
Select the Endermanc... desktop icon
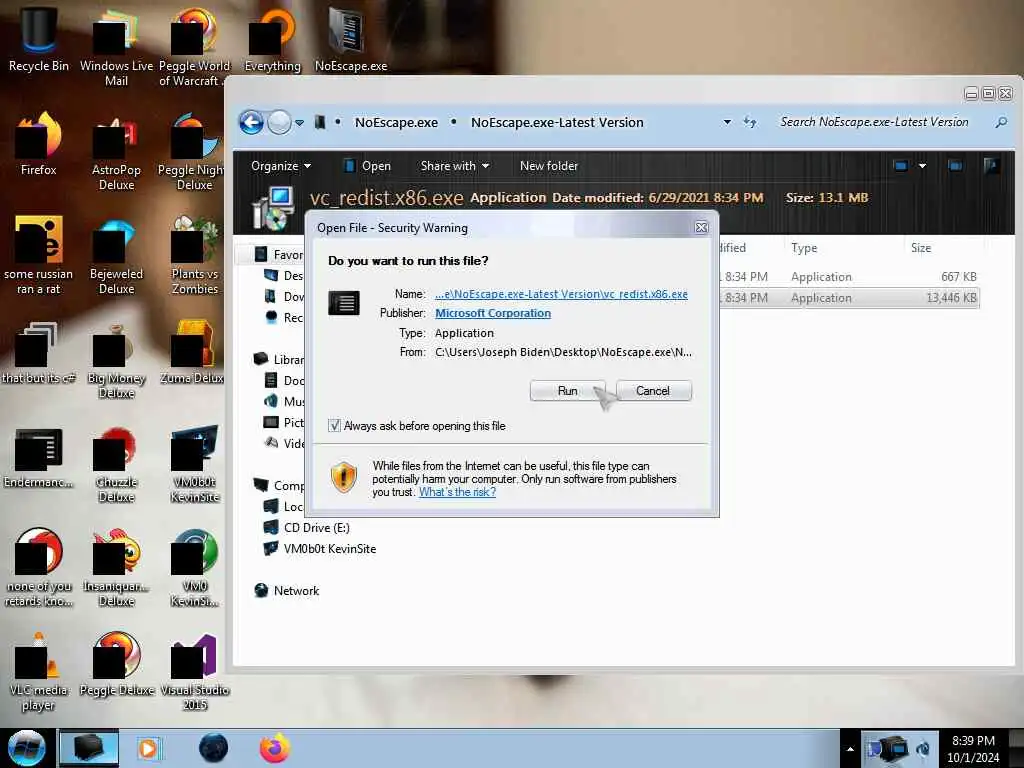pyautogui.click(x=39, y=457)
